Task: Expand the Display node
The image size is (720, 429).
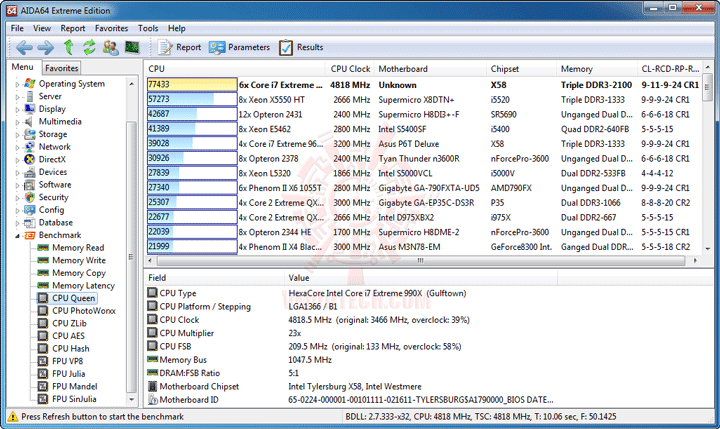Action: click(17, 109)
